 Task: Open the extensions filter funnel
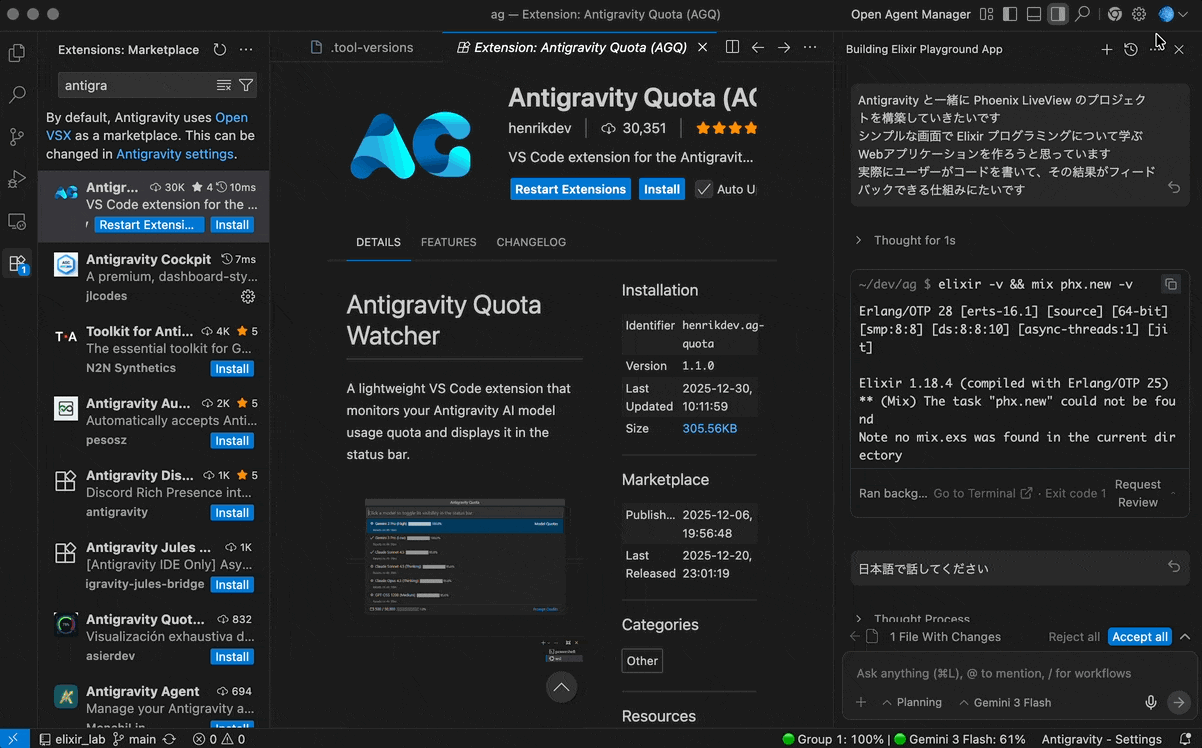pyautogui.click(x=246, y=86)
